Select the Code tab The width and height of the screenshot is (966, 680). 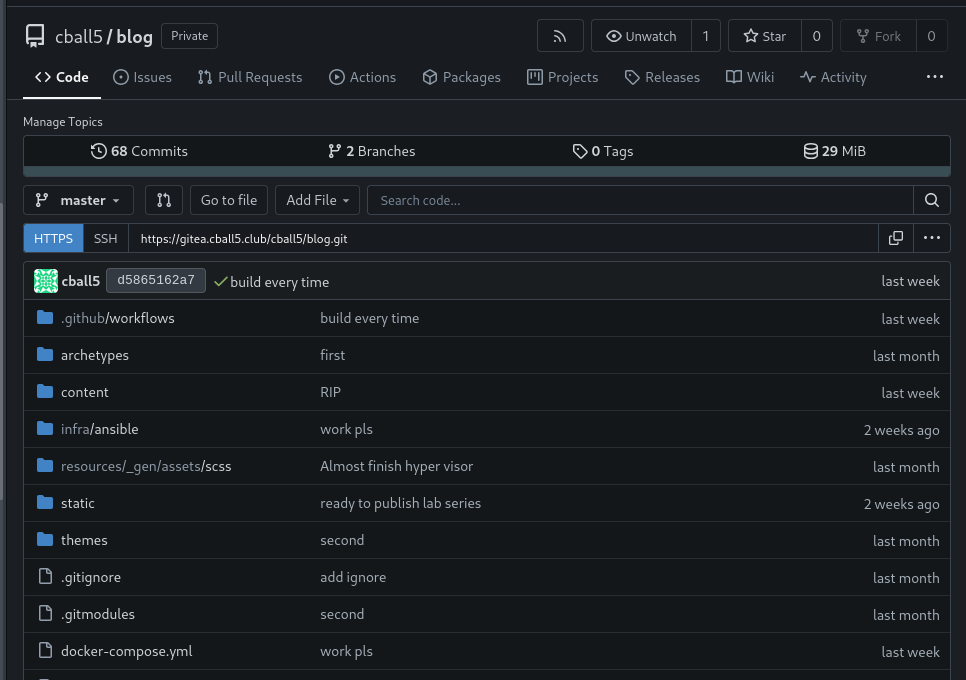tap(62, 77)
